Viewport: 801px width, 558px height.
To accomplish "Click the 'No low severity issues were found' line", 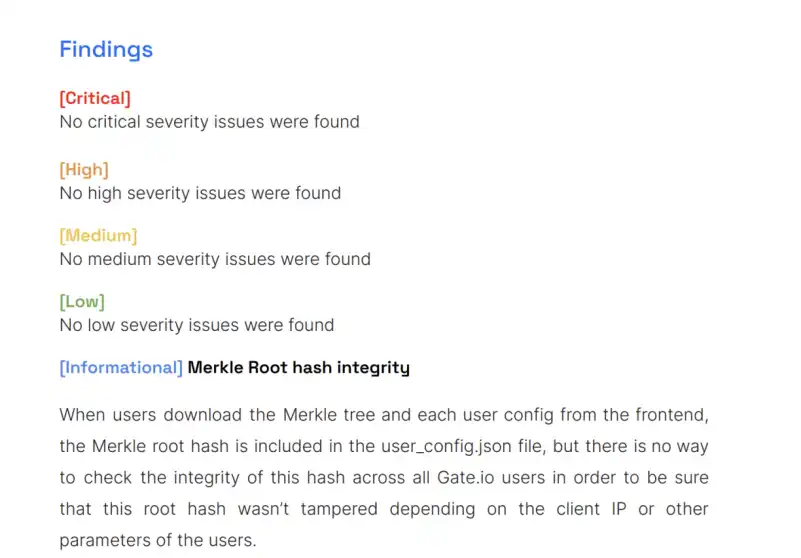I will (197, 325).
